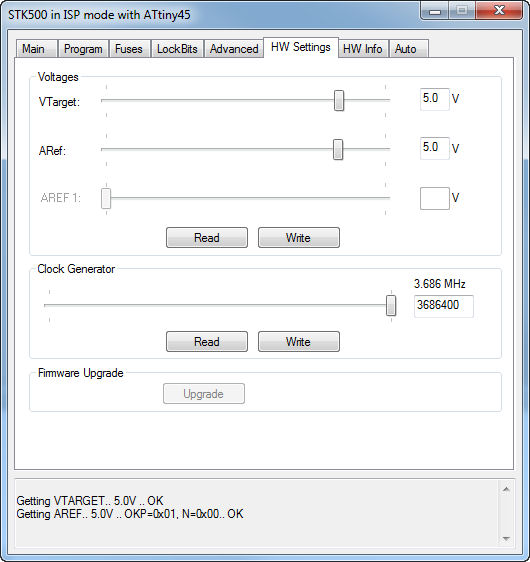The width and height of the screenshot is (530, 562).
Task: Select the LockBits tab
Action: (177, 49)
